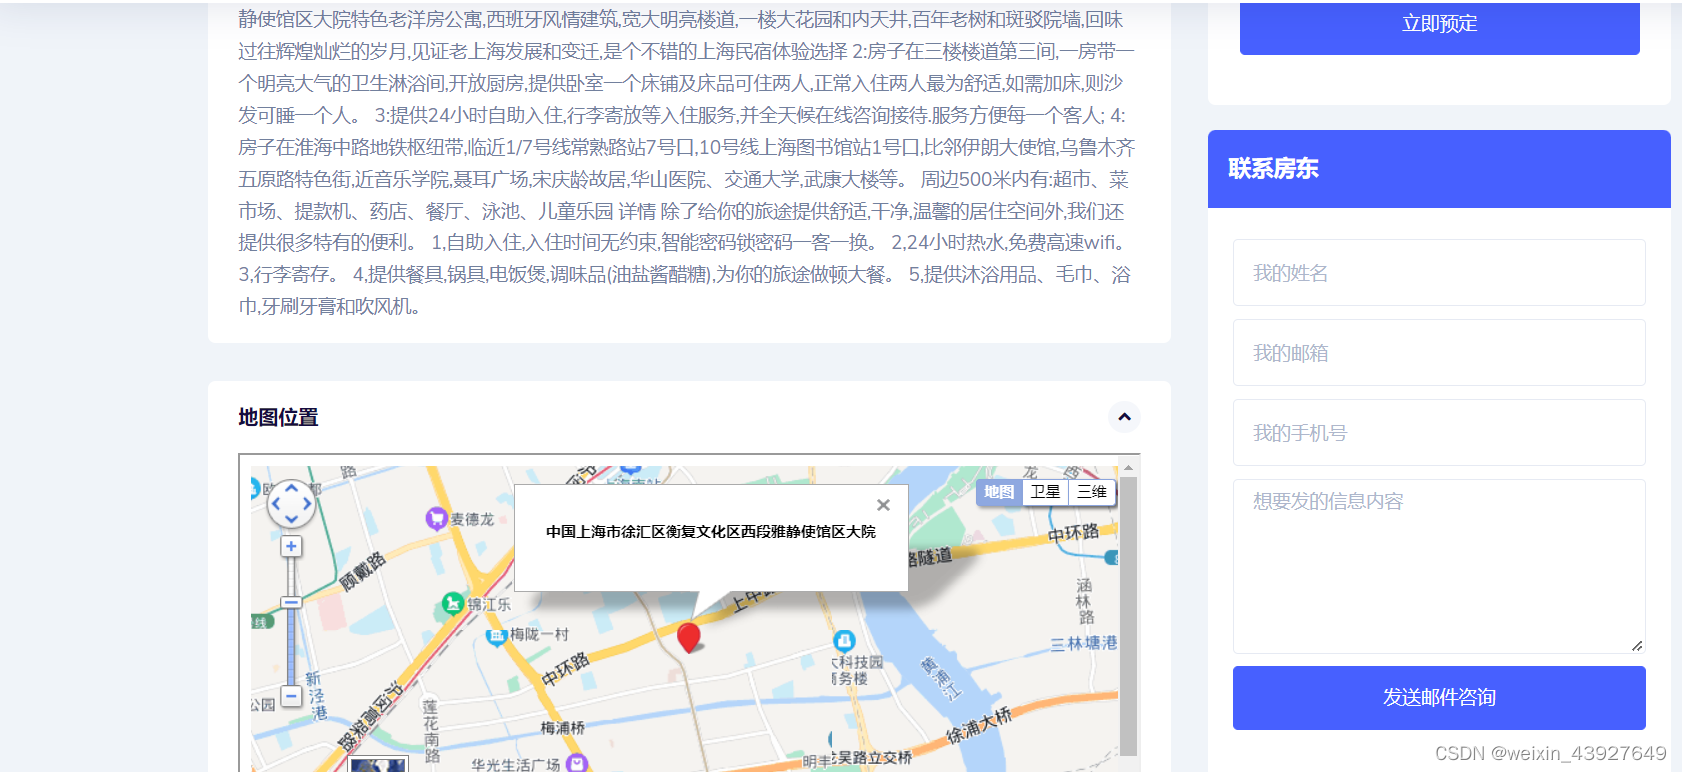Click the 科技园 building marker on map

844,640
